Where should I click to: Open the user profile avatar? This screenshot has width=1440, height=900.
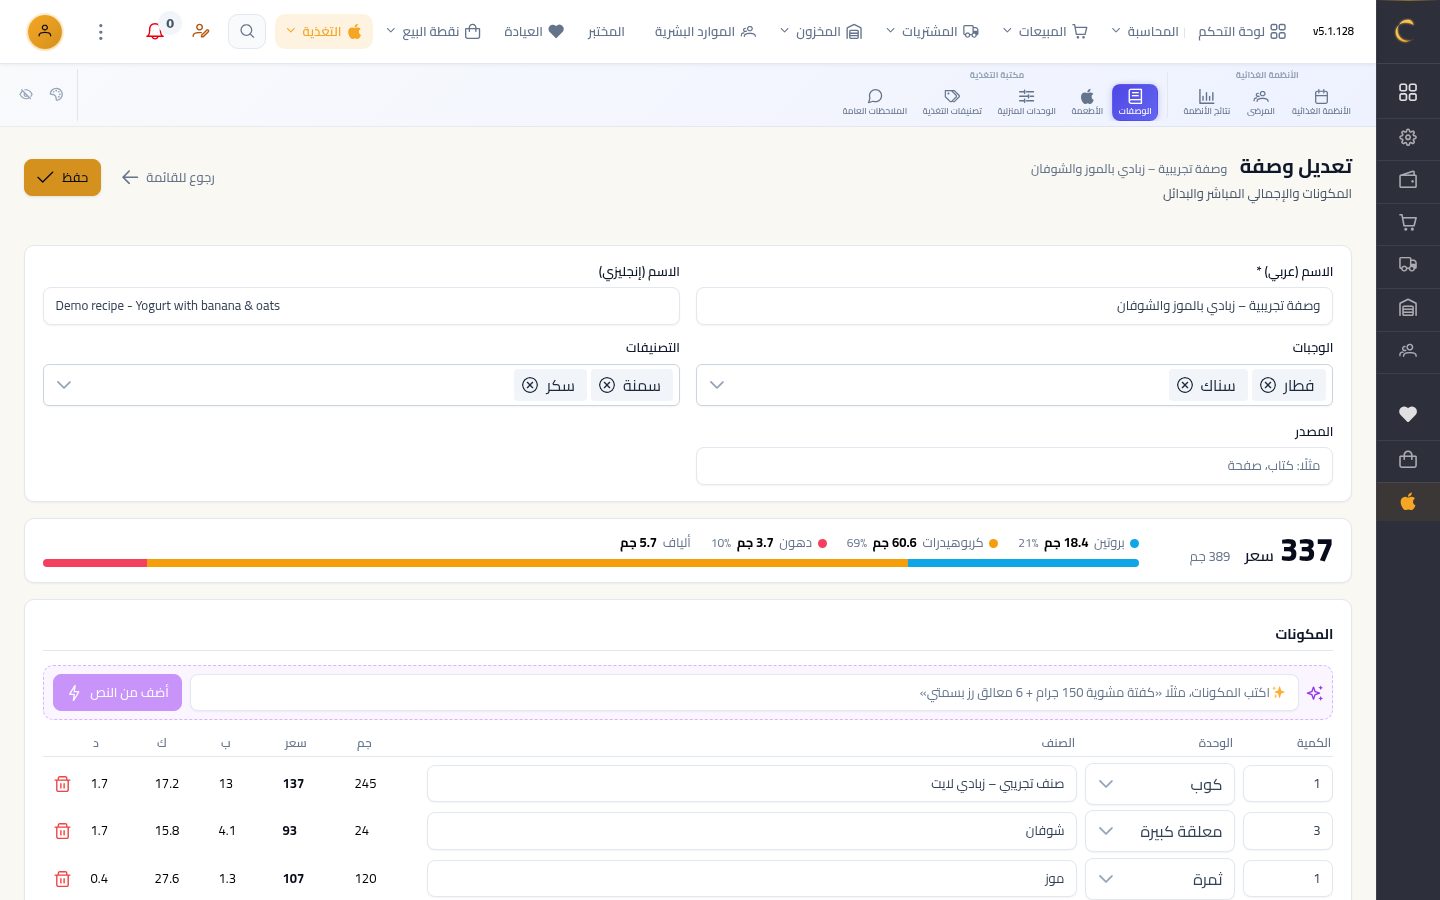pos(45,32)
